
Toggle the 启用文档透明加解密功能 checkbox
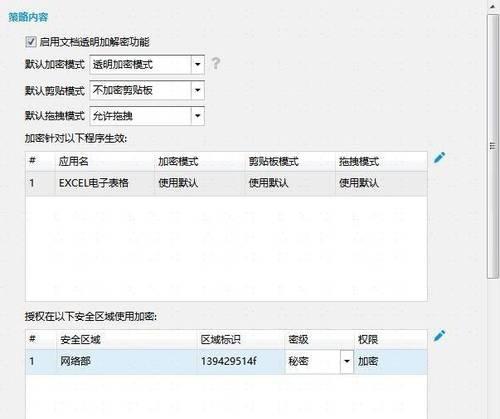pyautogui.click(x=31, y=42)
